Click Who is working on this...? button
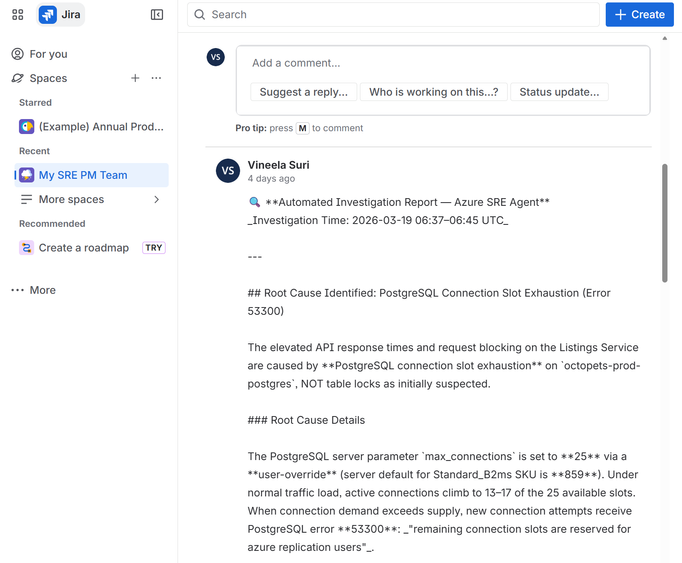 [434, 92]
